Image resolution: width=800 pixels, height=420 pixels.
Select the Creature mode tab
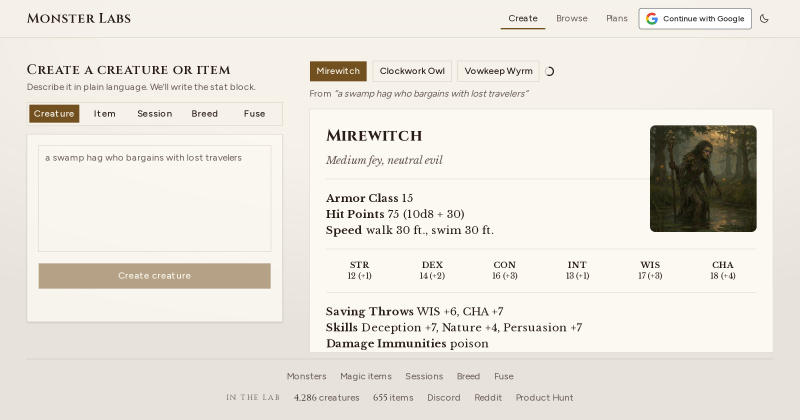click(x=54, y=114)
